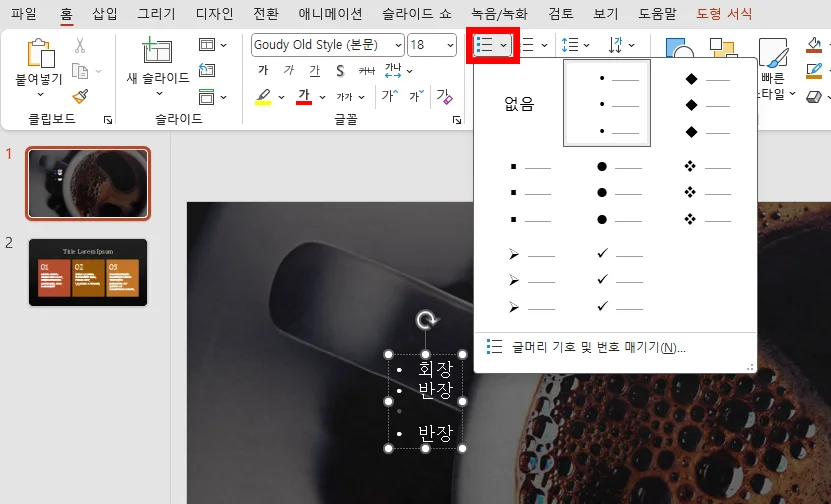Open Clipboard group dialog launcher
This screenshot has width=831, height=504.
pos(108,120)
